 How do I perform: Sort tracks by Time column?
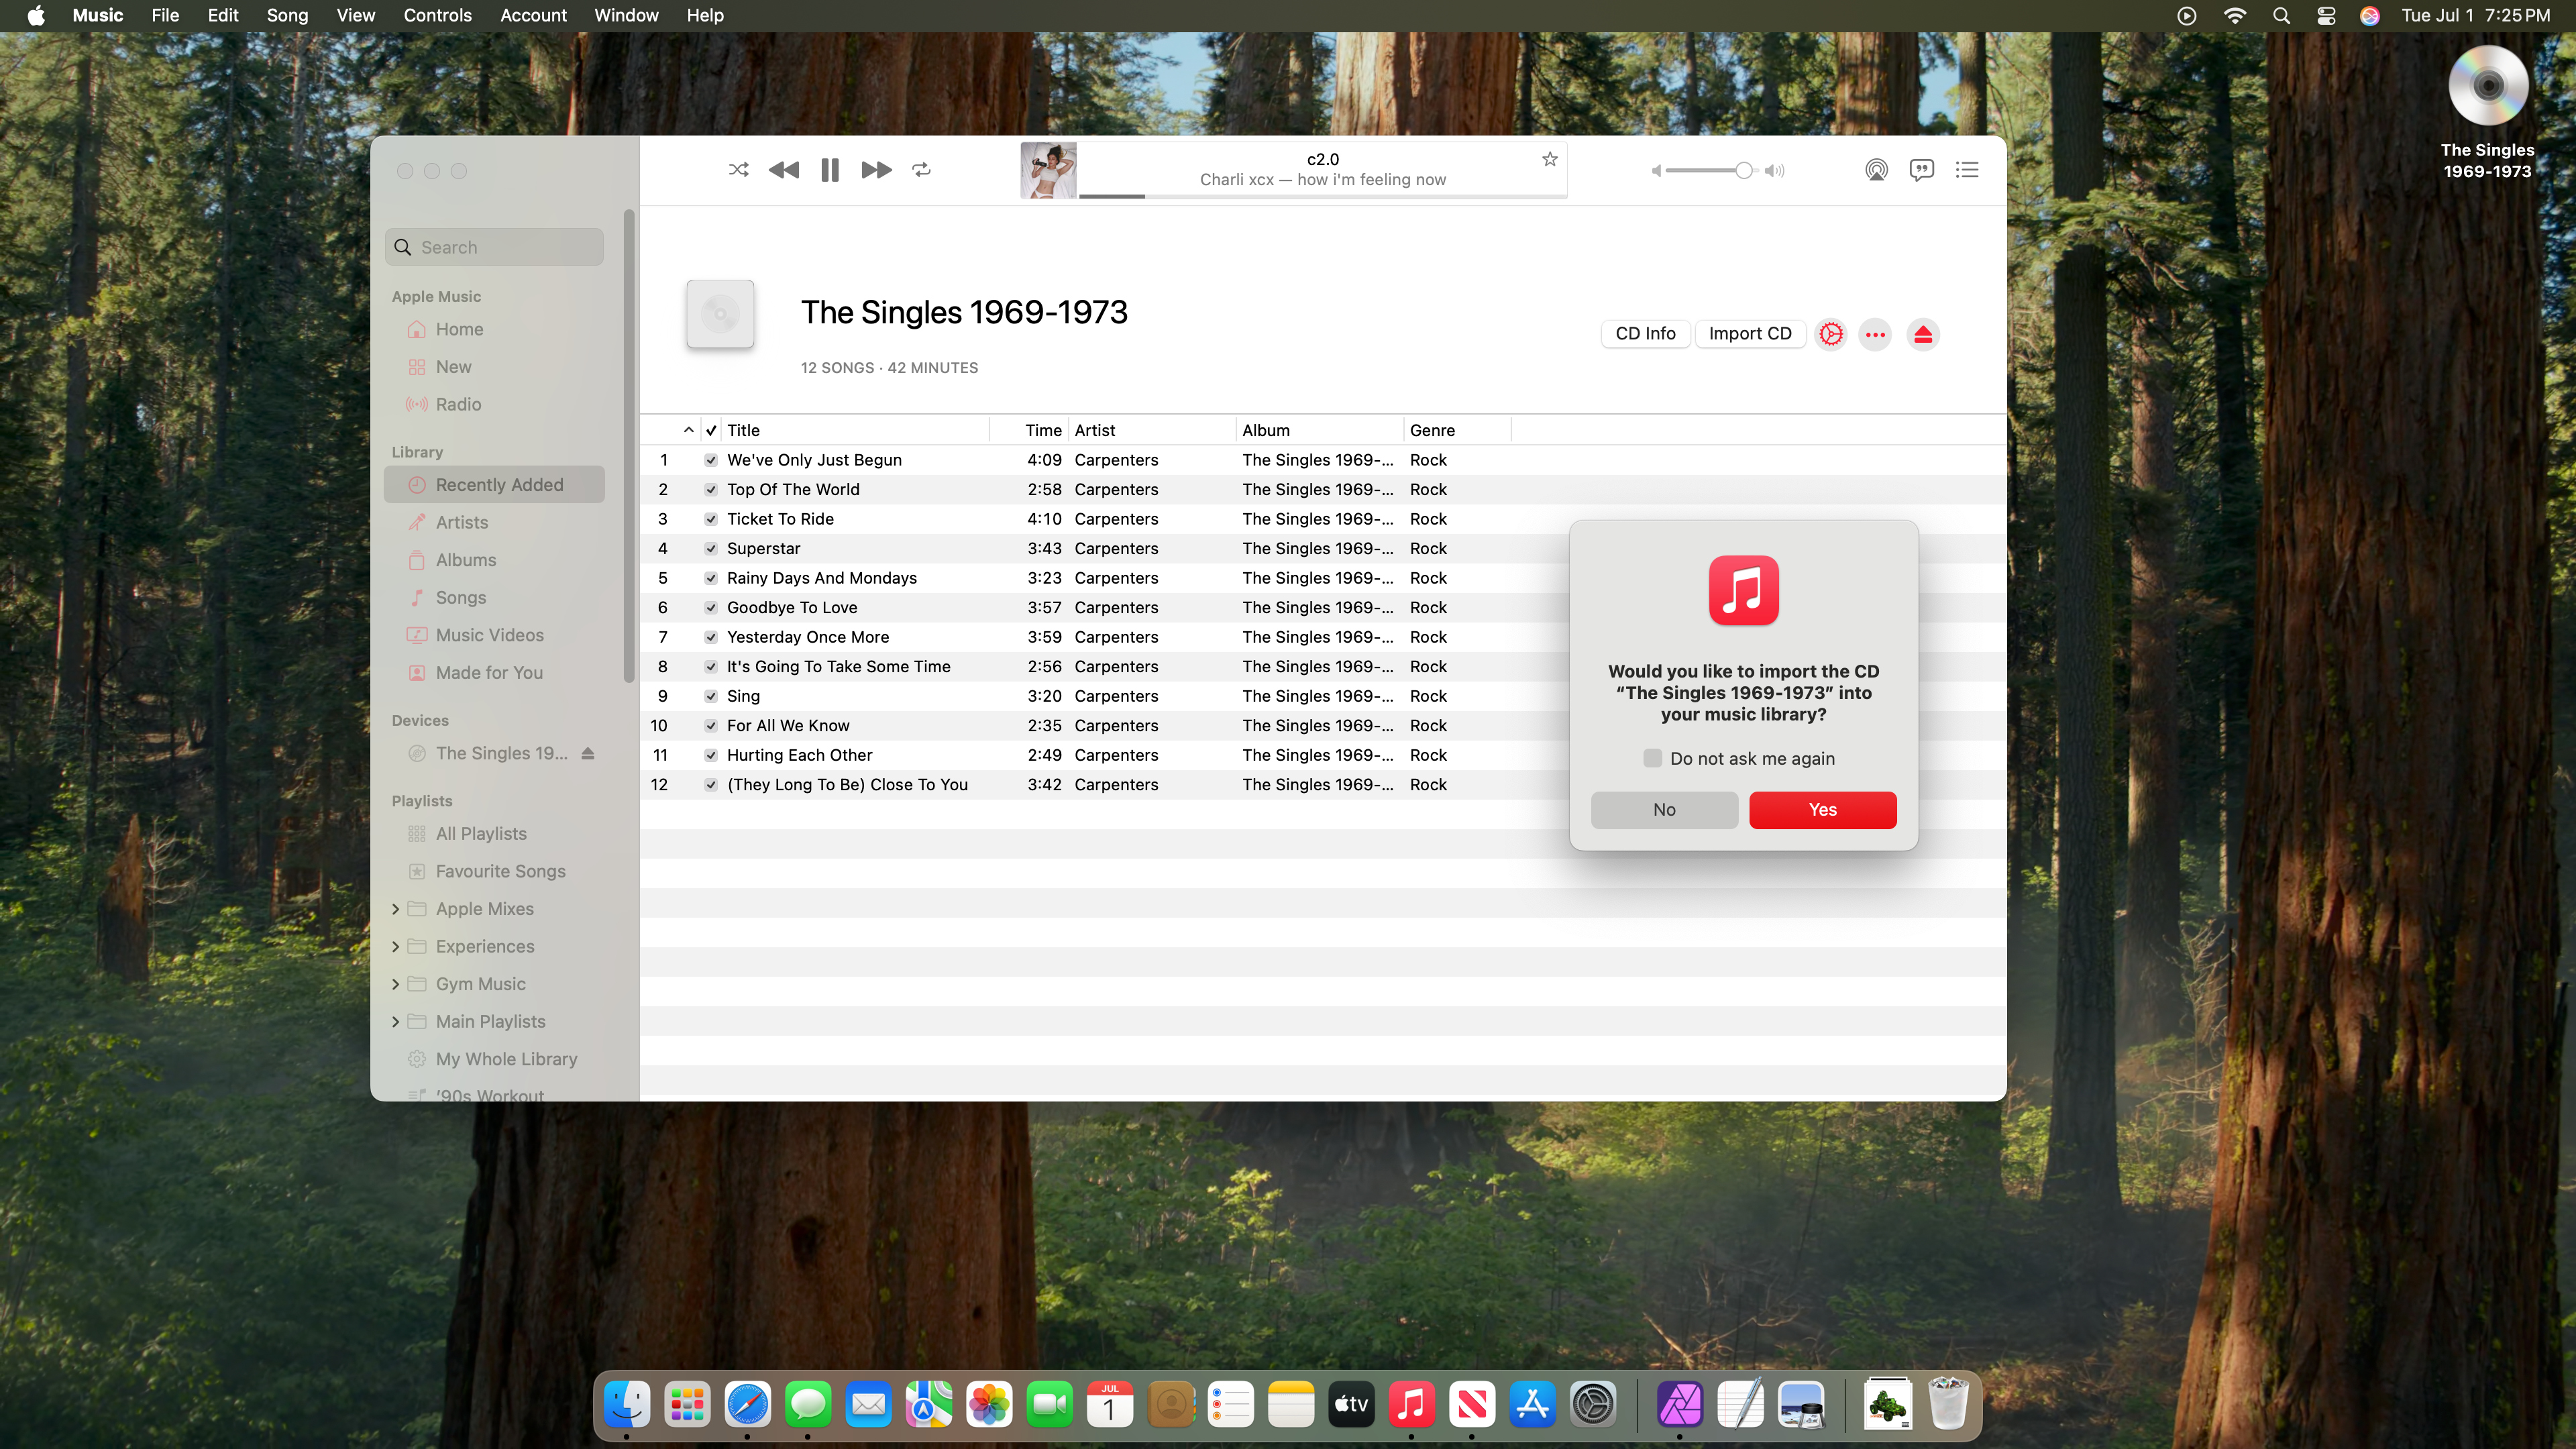pos(1030,430)
